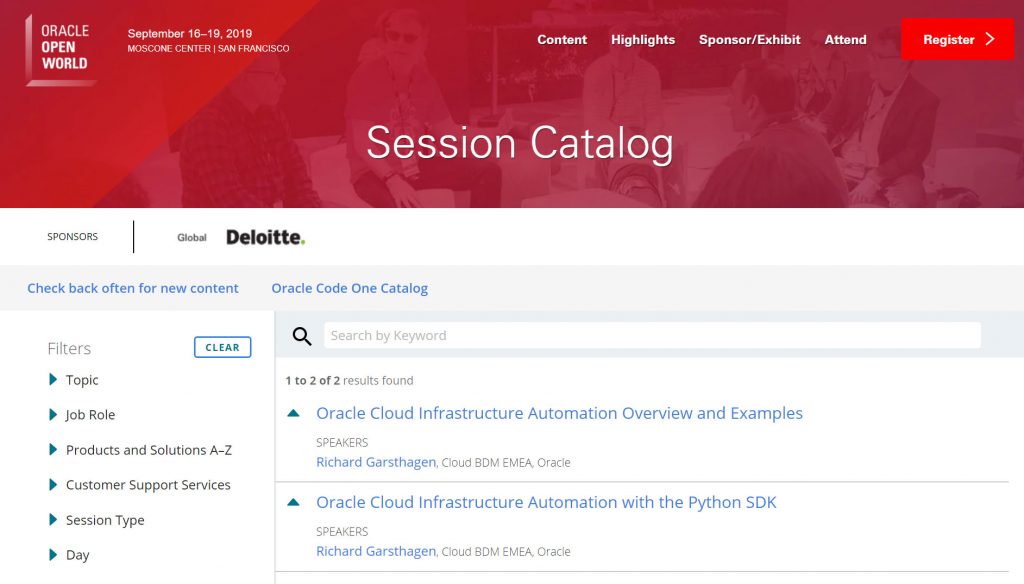
Task: Open Richard Garsthagen's first speaker link
Action: point(376,462)
